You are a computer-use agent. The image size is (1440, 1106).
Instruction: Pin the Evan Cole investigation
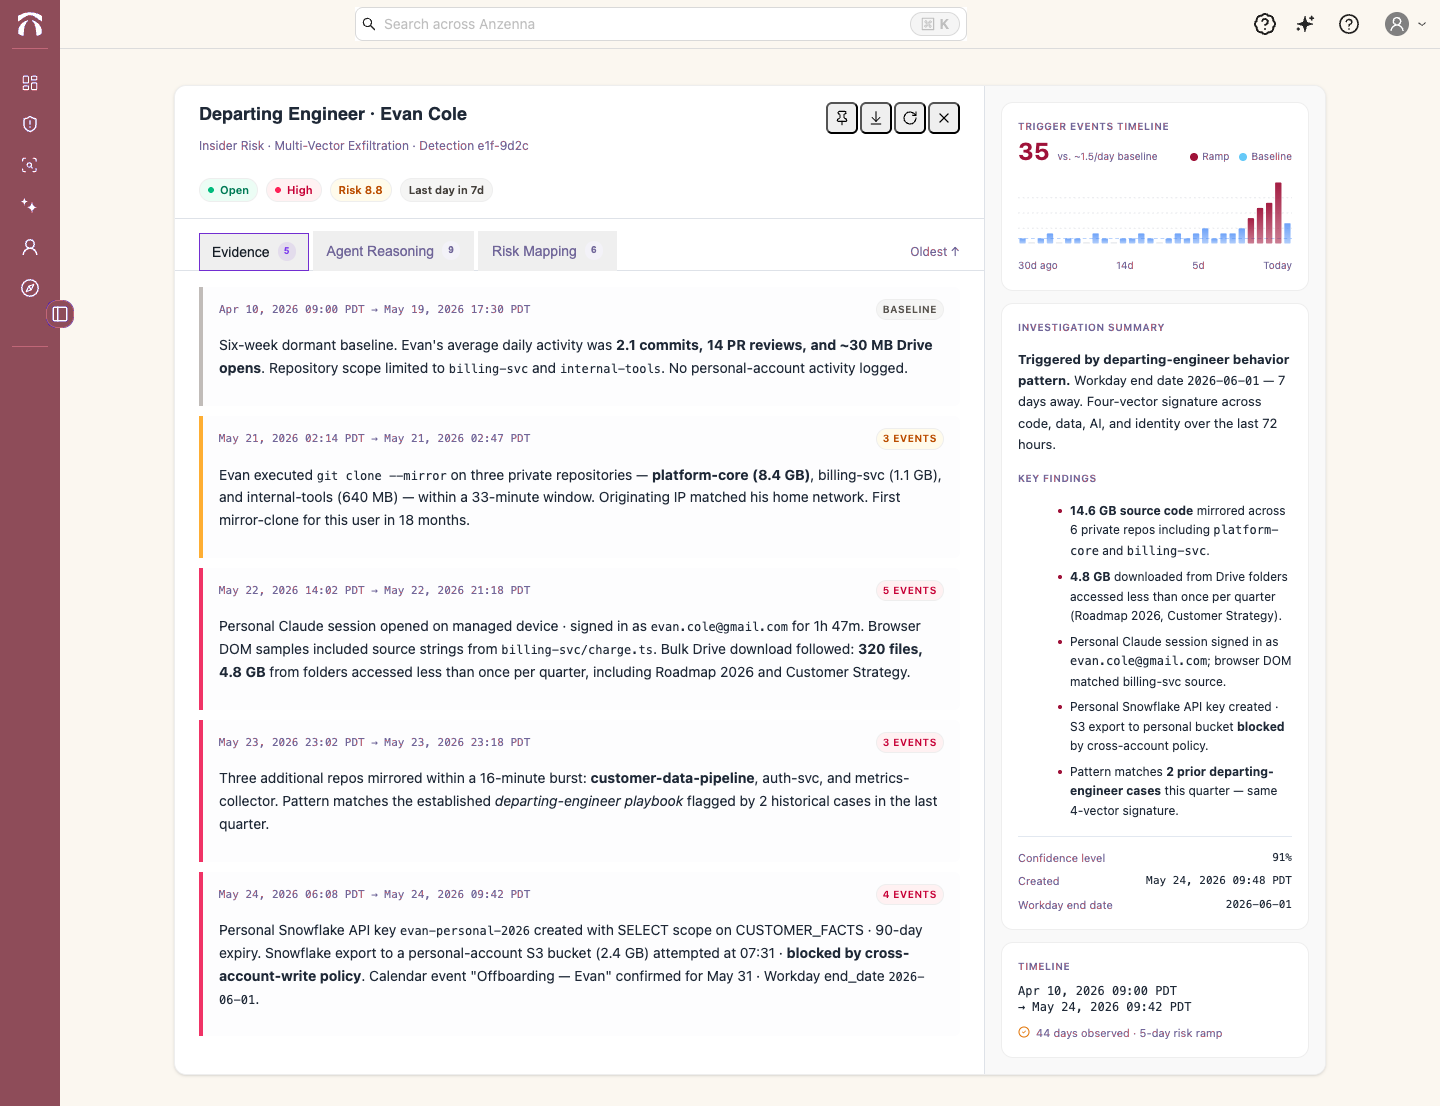point(842,118)
